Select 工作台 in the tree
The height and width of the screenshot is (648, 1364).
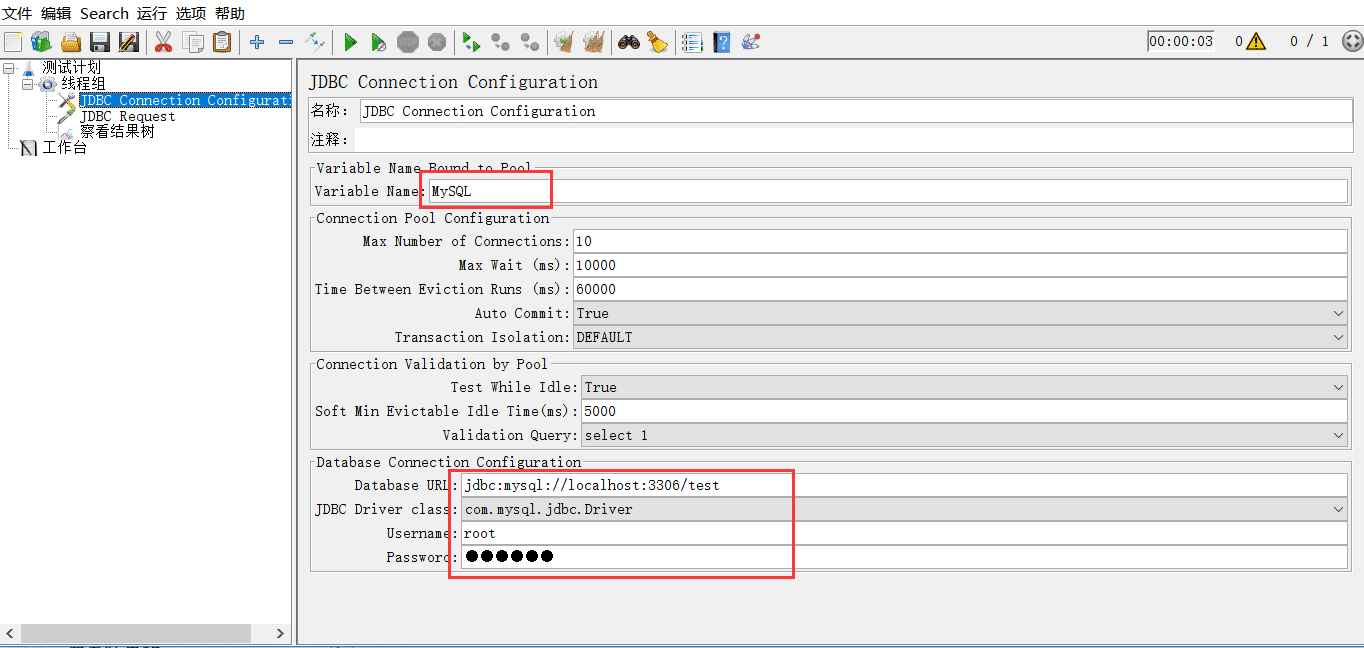[x=64, y=147]
